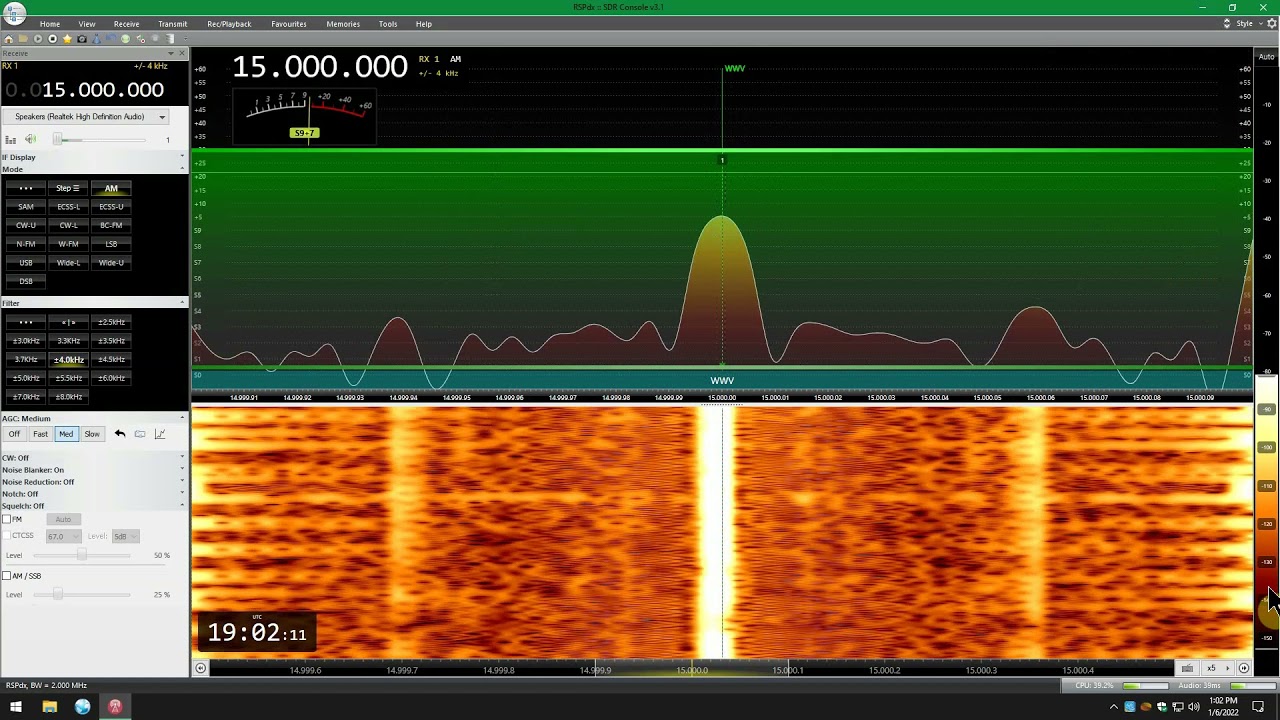
Task: Enable the AM / SSB squelch checkbox
Action: [x=7, y=576]
